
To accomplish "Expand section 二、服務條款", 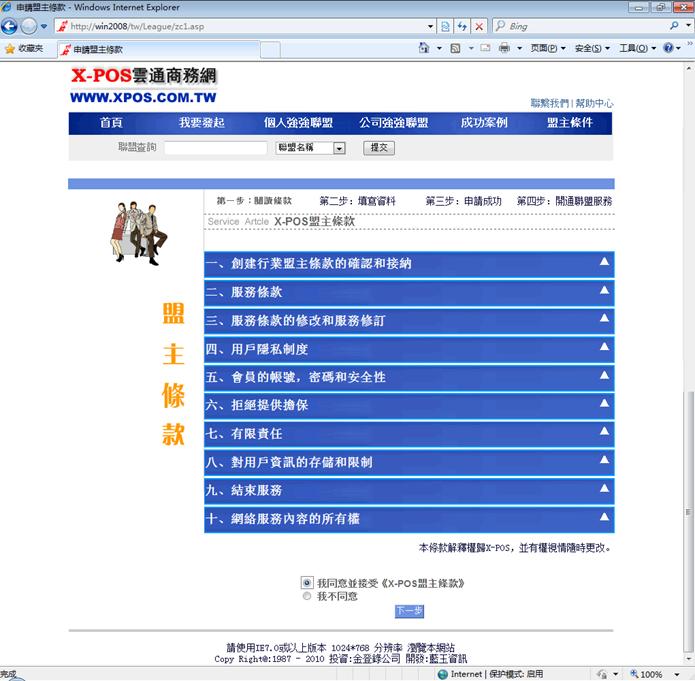I will 408,292.
